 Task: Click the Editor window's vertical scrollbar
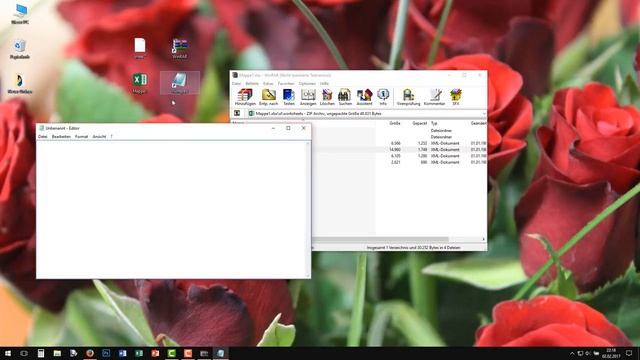tap(308, 209)
